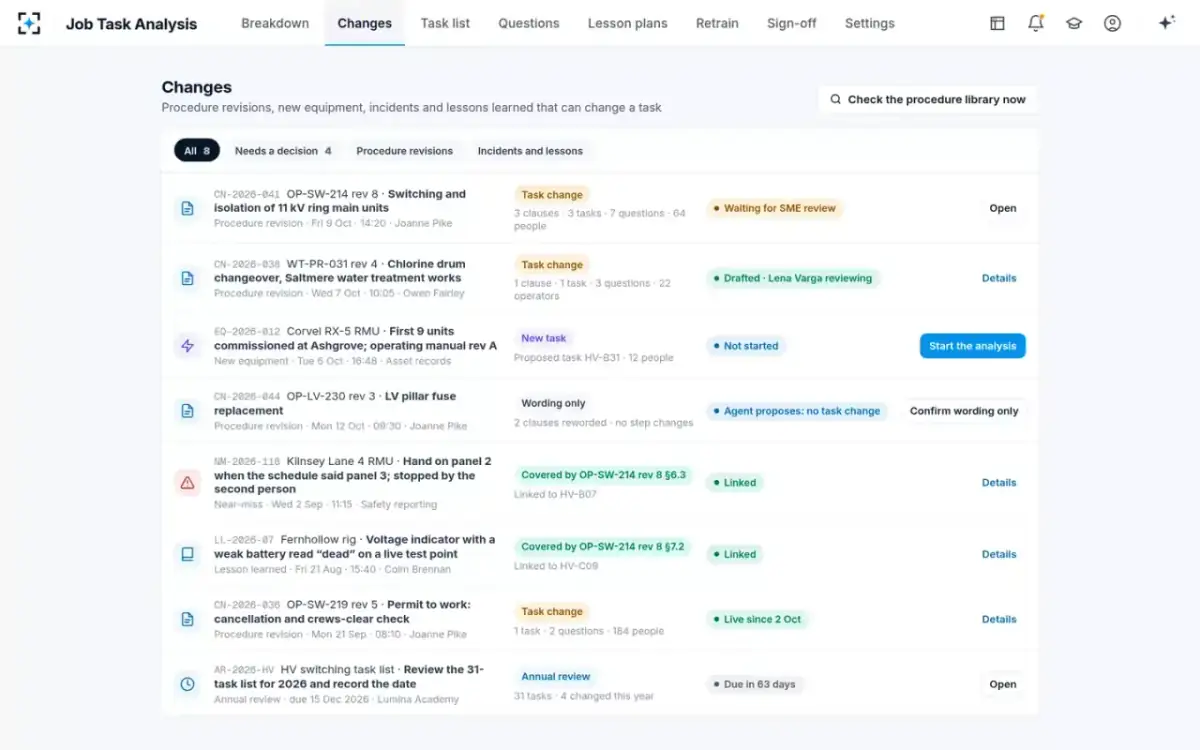Click Covered by OP-SW-214 rev 8 §7.2 tag
This screenshot has height=750, width=1200.
pos(603,547)
